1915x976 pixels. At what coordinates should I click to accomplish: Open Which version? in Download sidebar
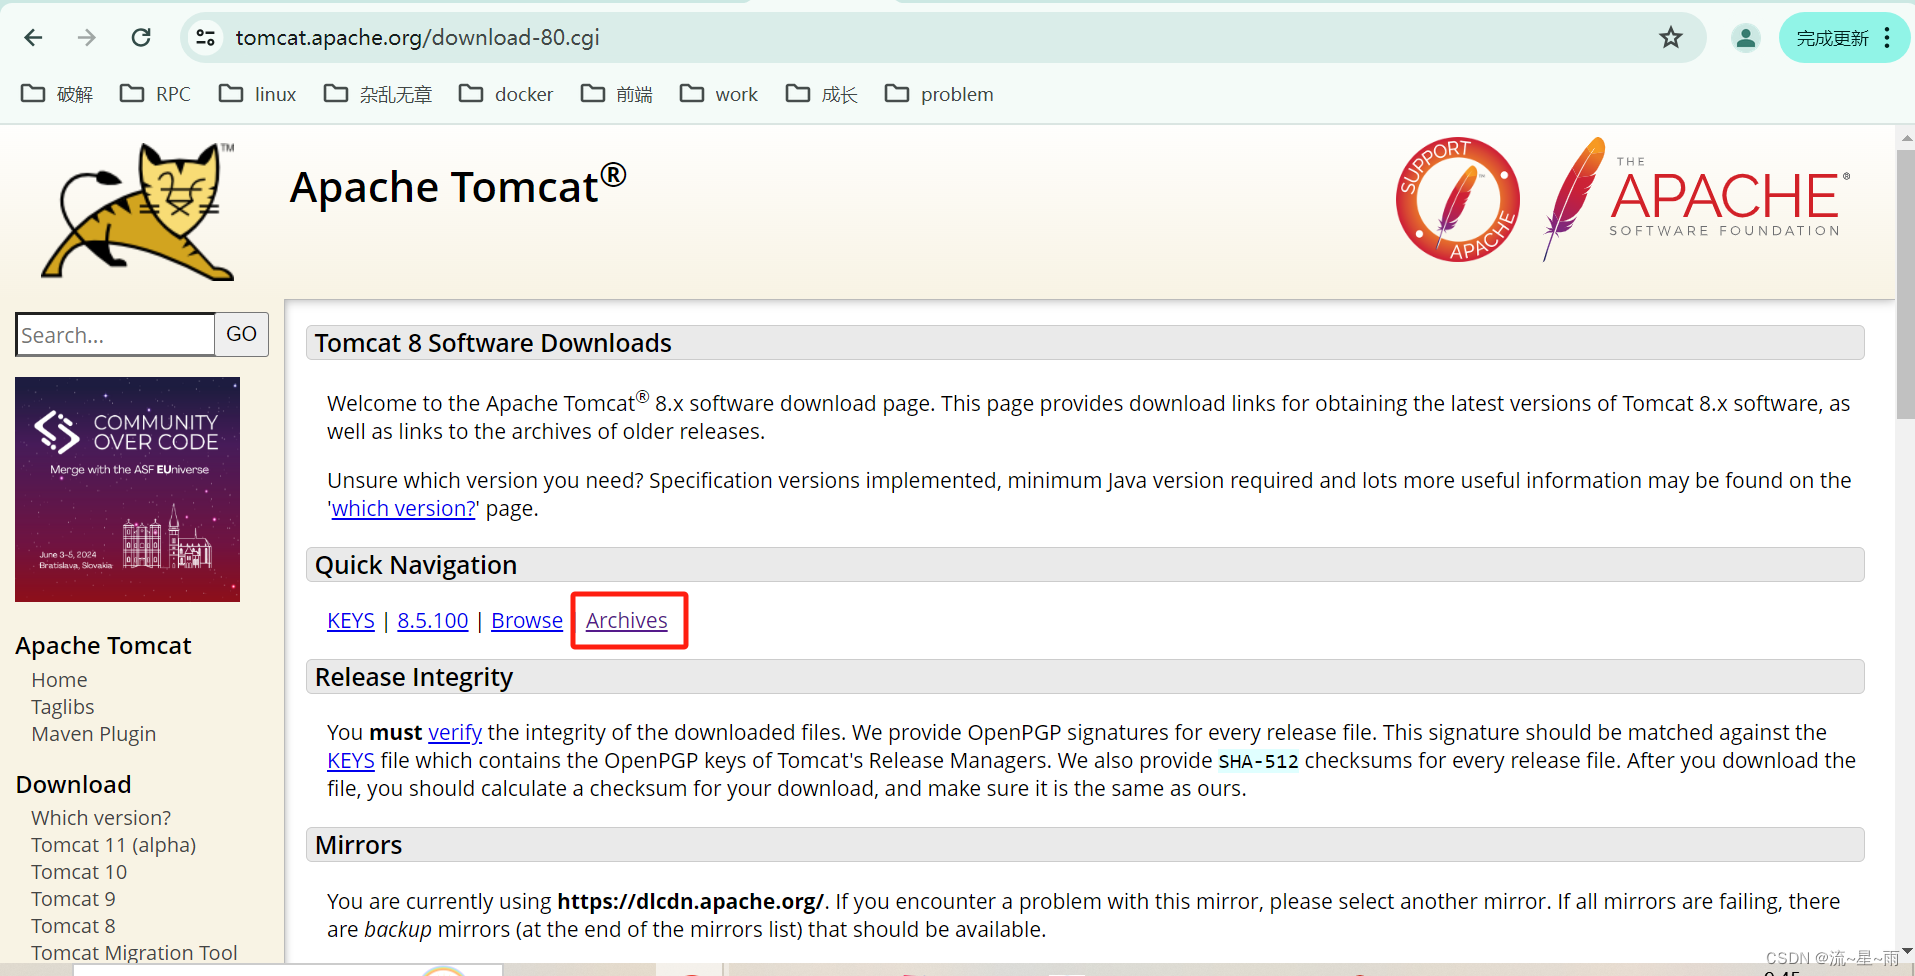[101, 818]
